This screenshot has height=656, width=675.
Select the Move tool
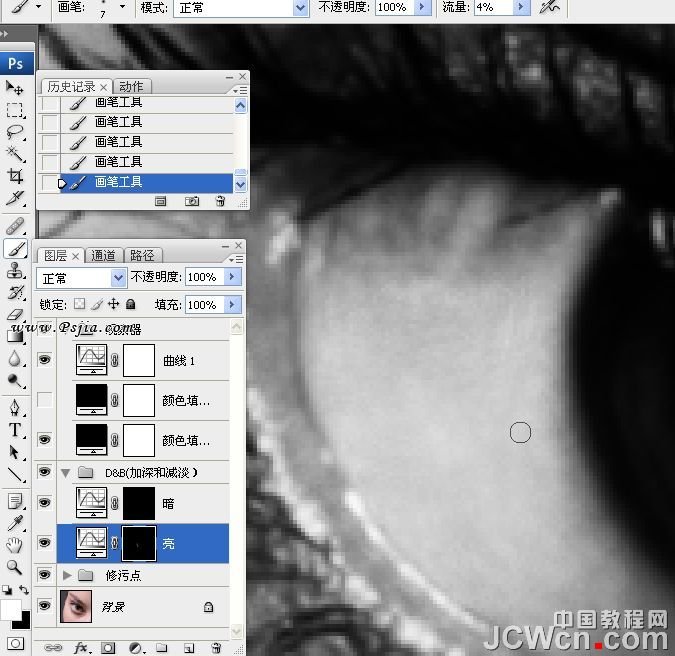click(x=15, y=88)
